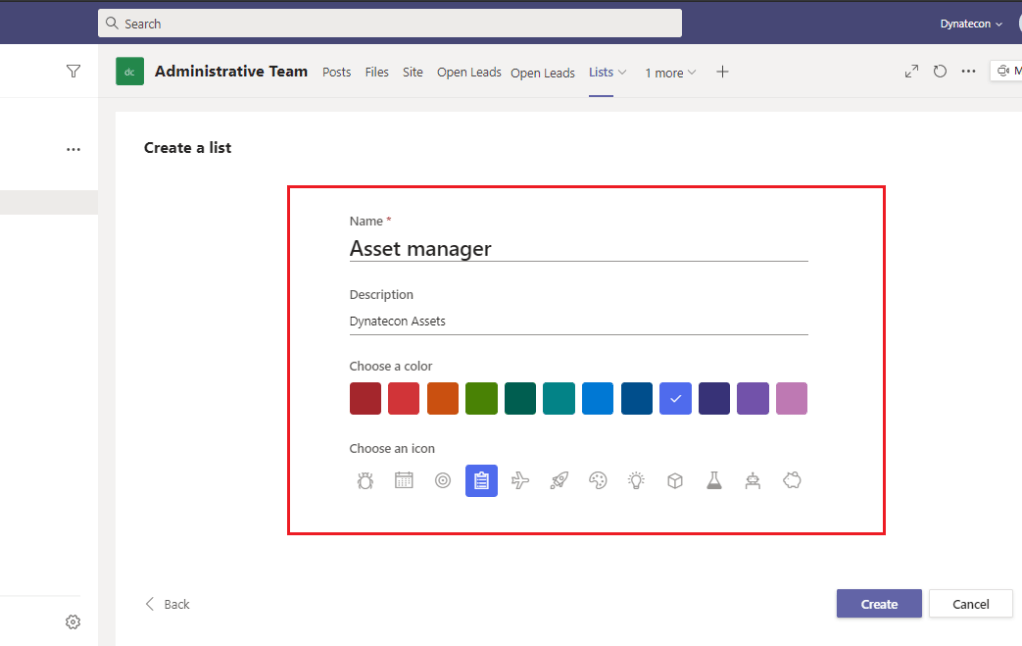
Task: Select the already-checked clipboard icon
Action: pos(481,481)
